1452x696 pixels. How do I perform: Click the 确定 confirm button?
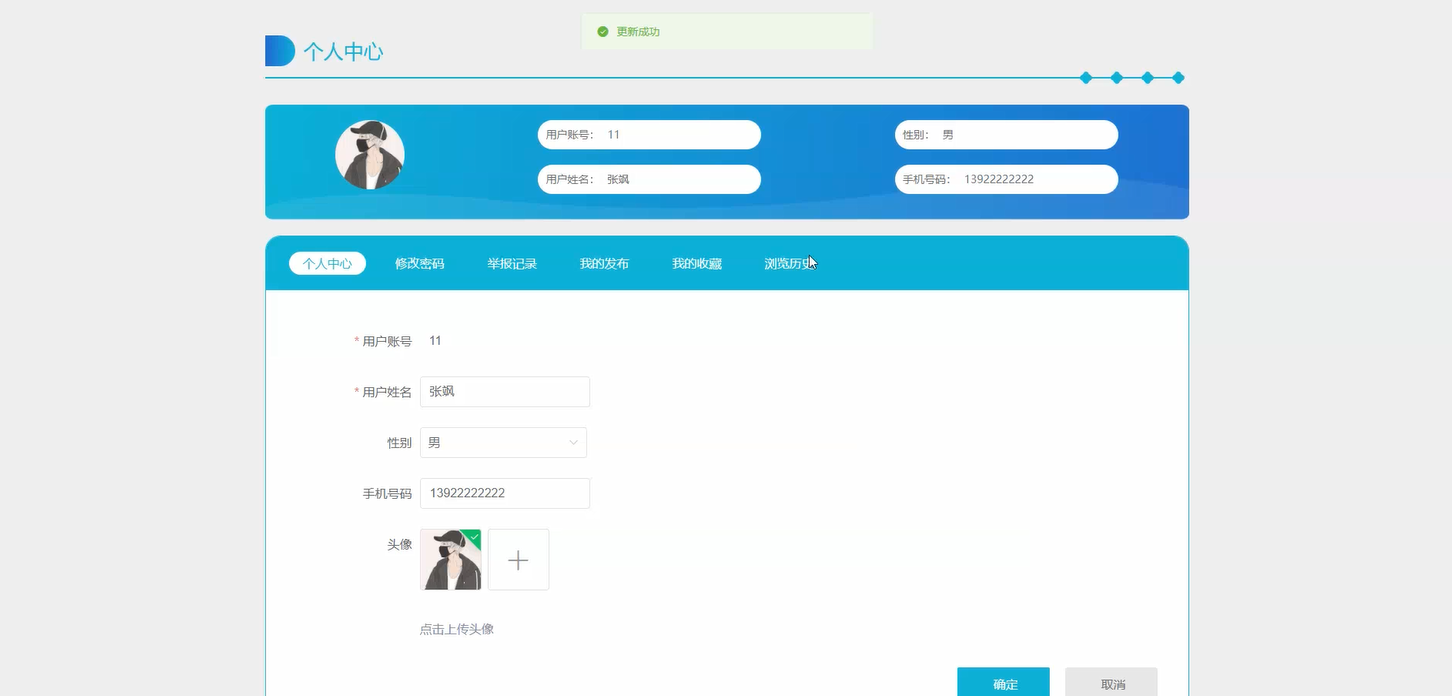pos(1003,682)
